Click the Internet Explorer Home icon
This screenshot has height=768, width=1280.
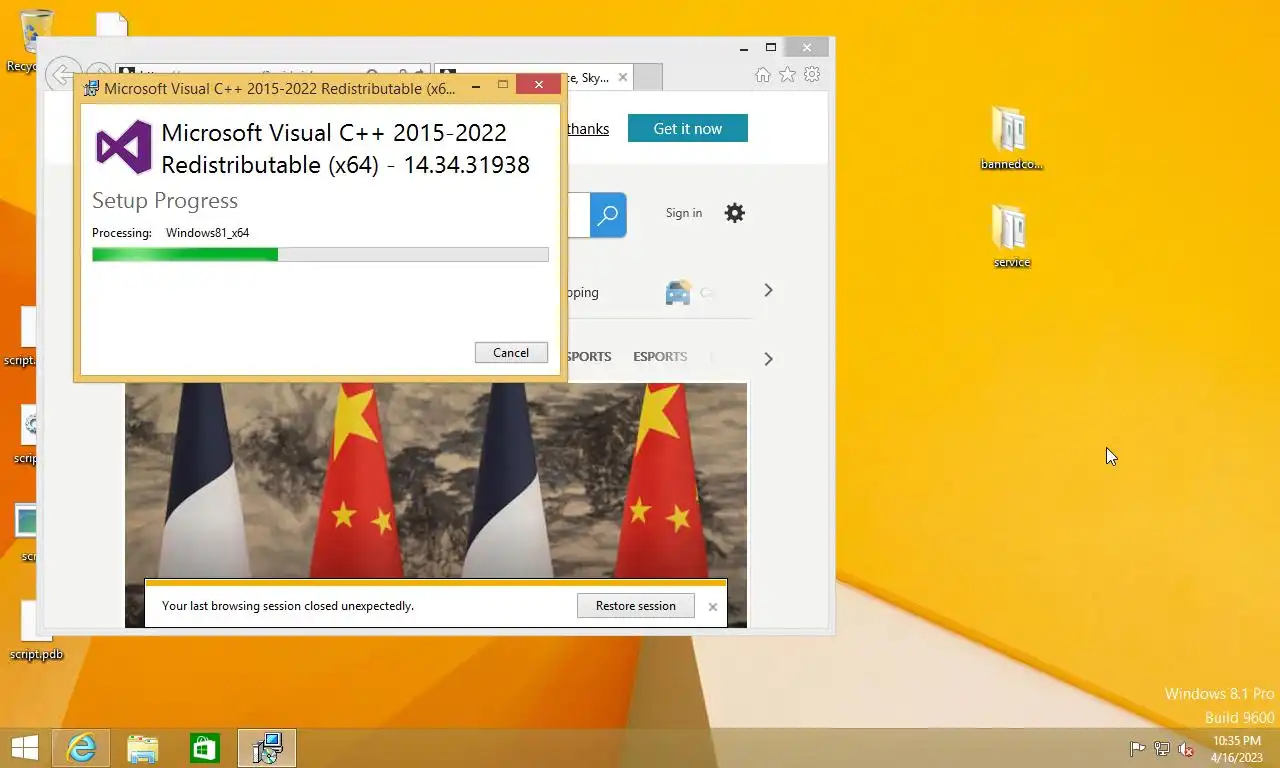[763, 75]
